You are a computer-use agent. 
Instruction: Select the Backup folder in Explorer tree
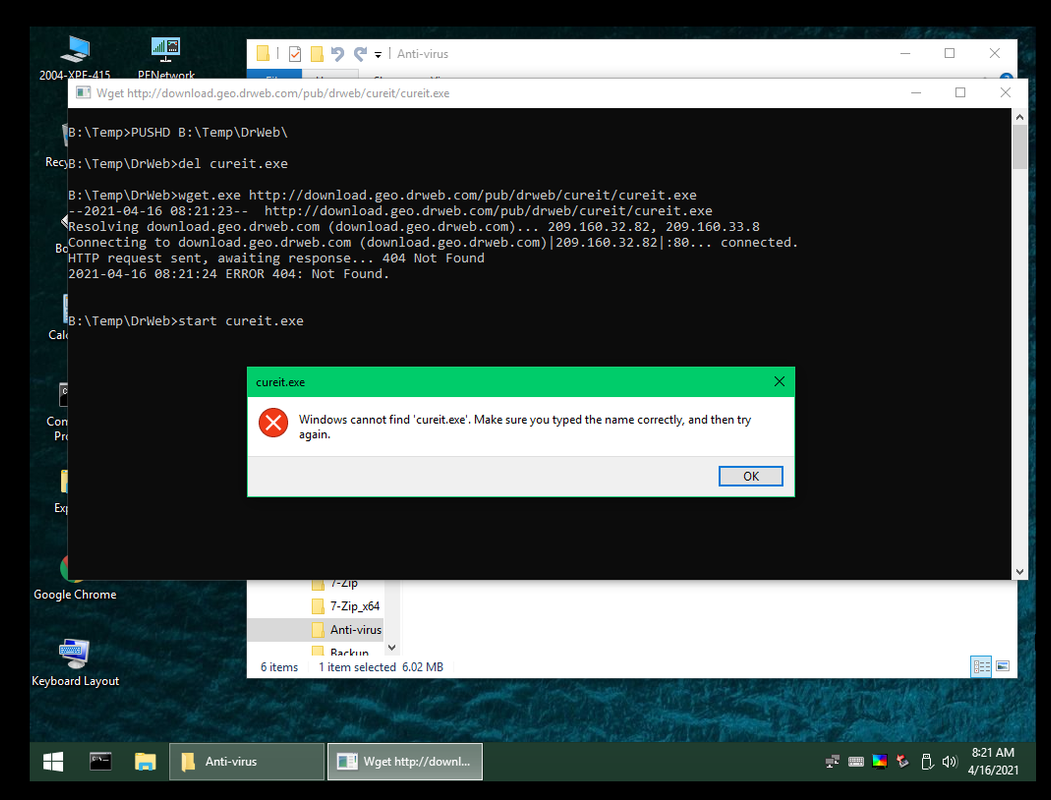coord(341,652)
